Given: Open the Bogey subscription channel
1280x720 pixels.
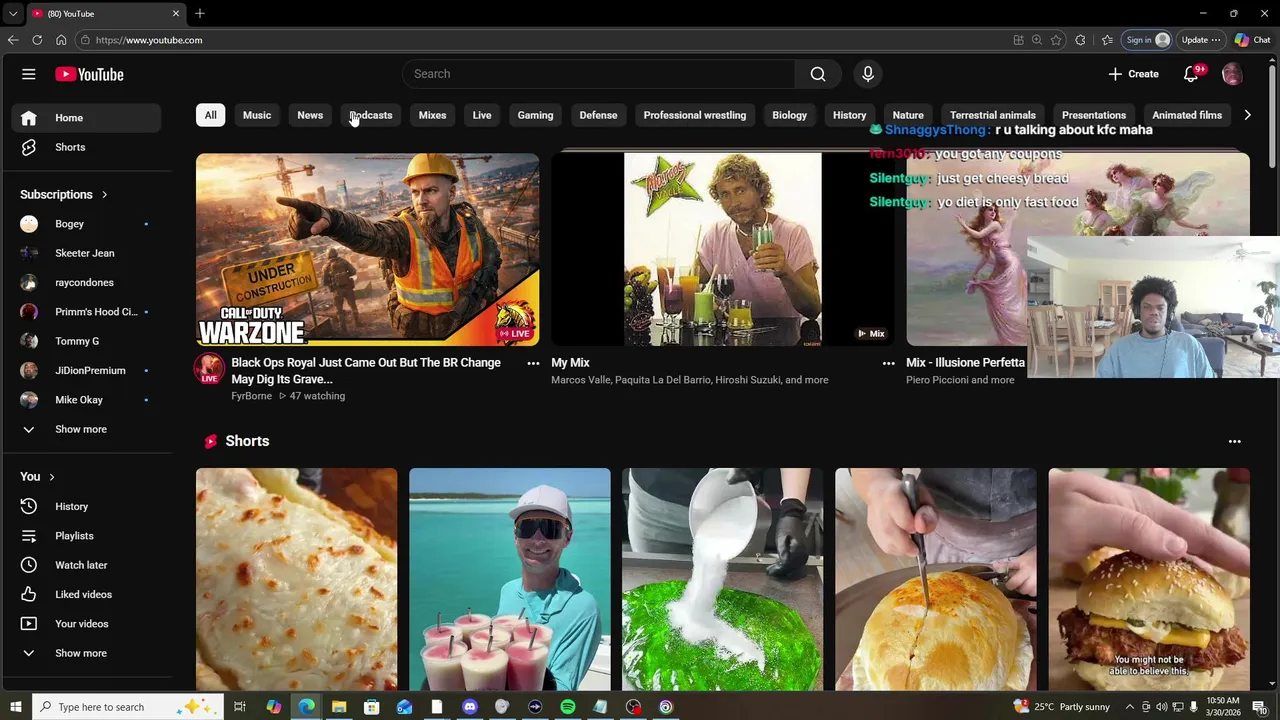Looking at the screenshot, I should 86,224.
